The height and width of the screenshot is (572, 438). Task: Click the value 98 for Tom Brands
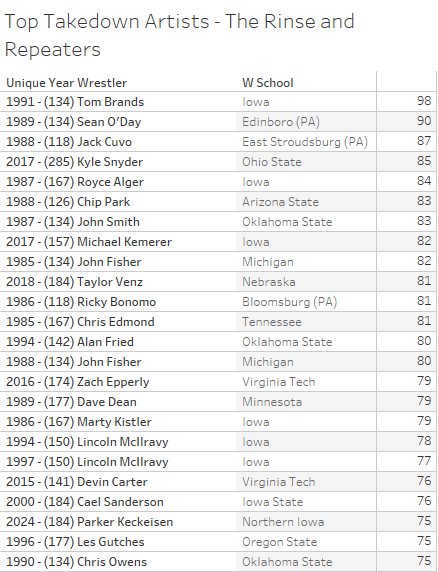(424, 101)
